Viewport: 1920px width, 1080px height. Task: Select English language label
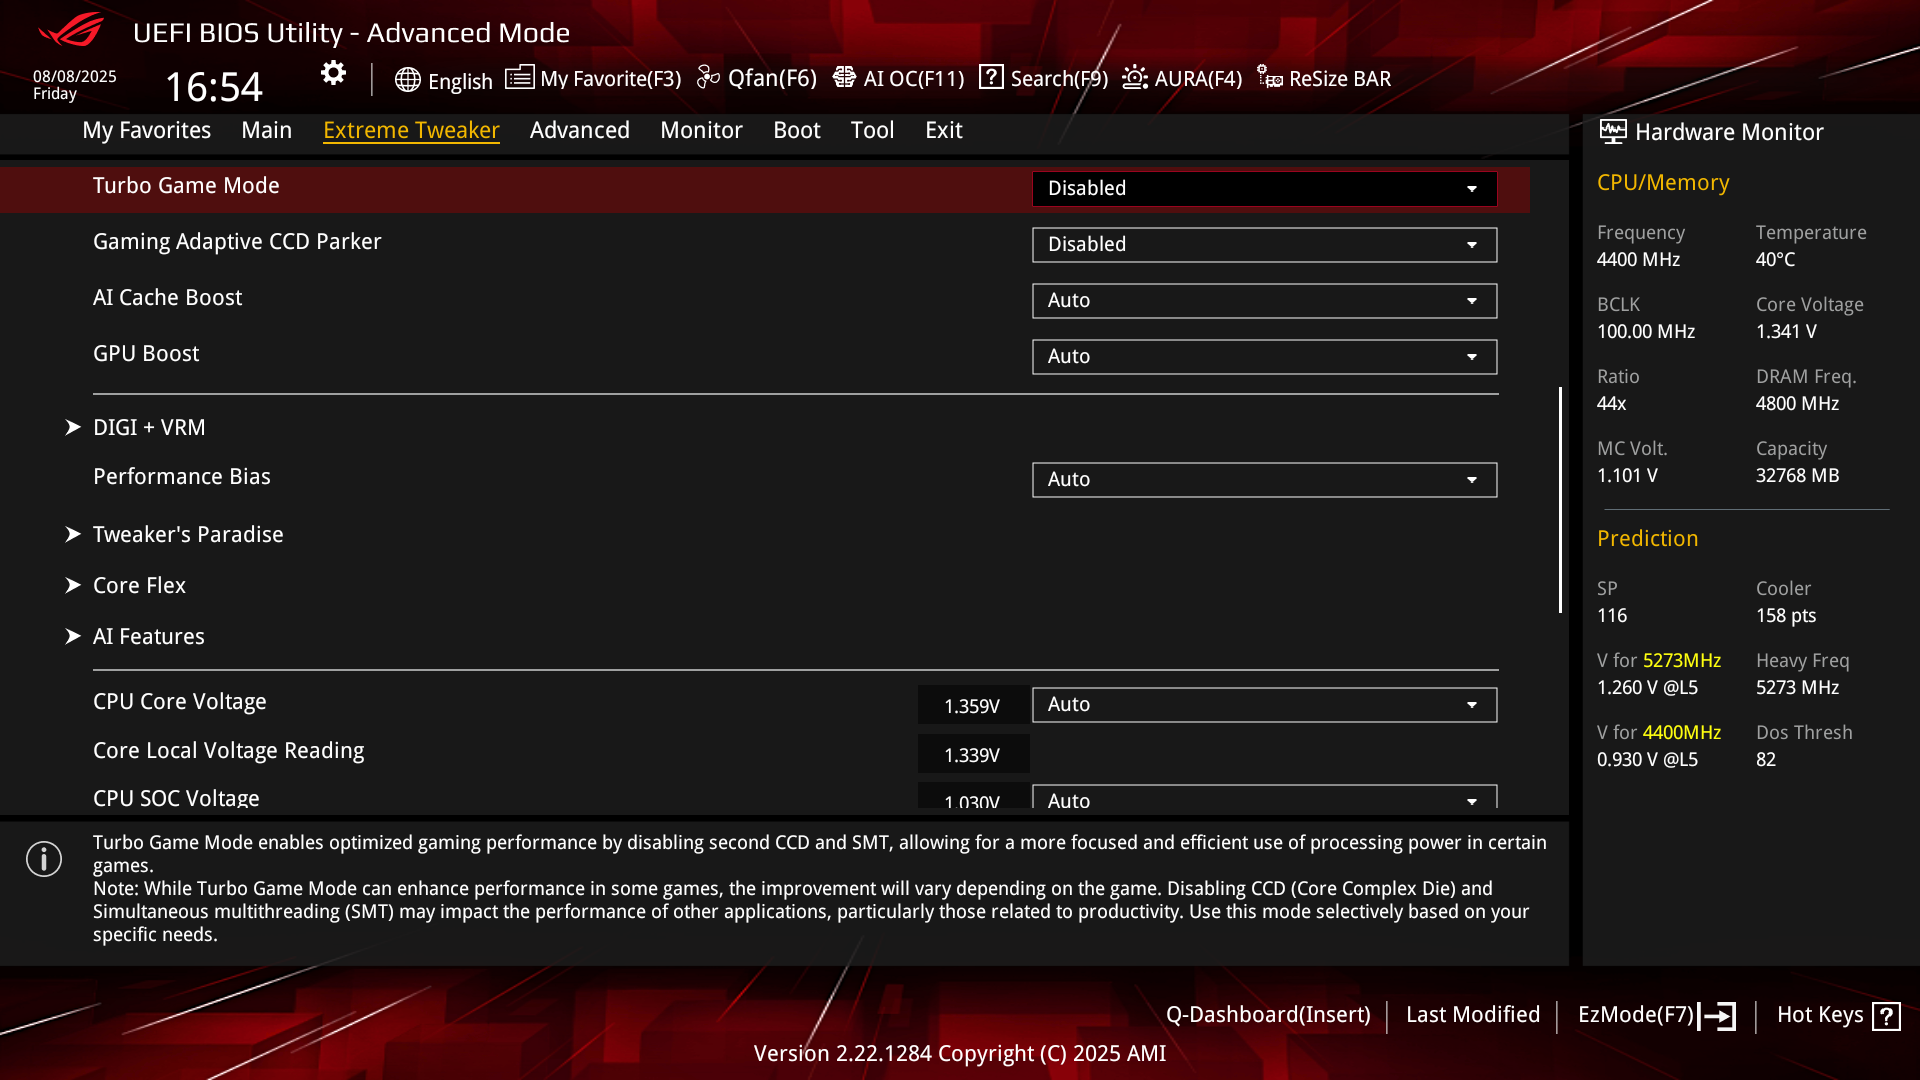[x=460, y=81]
